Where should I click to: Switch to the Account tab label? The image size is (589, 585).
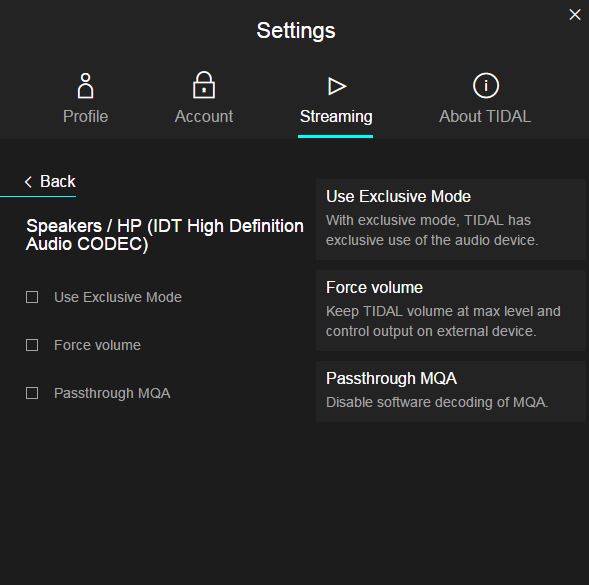coord(204,116)
